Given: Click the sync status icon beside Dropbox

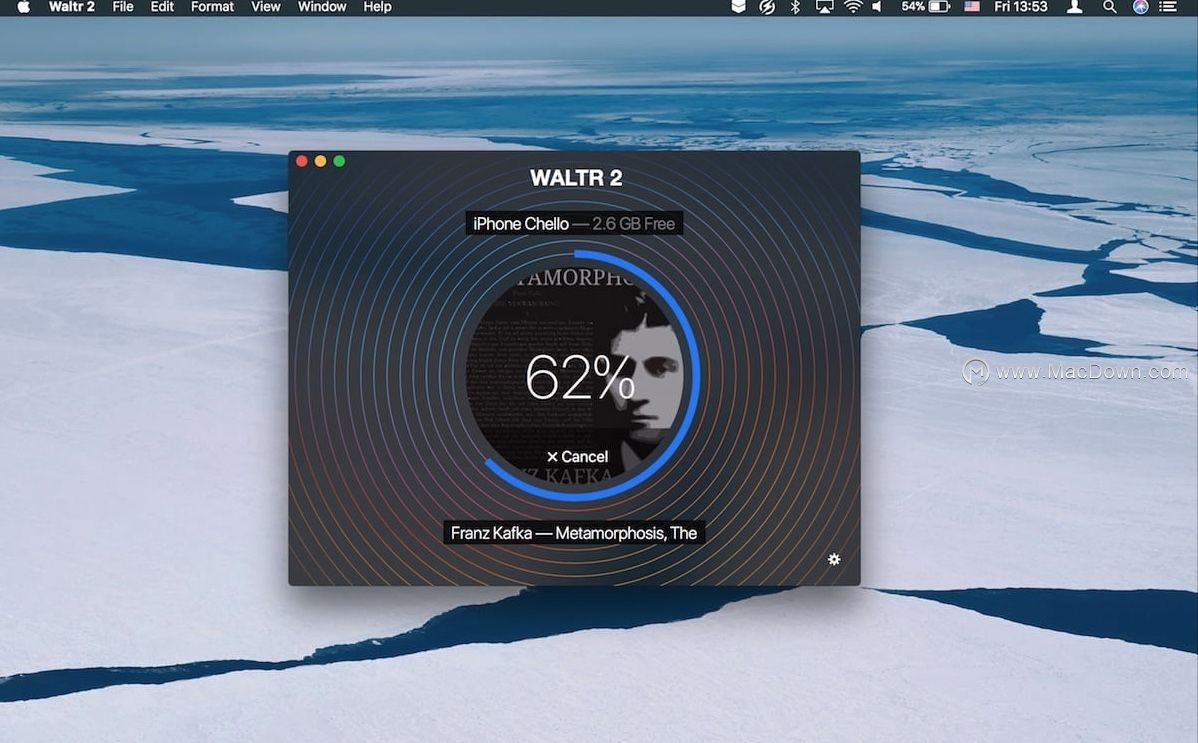Looking at the screenshot, I should pyautogui.click(x=766, y=7).
